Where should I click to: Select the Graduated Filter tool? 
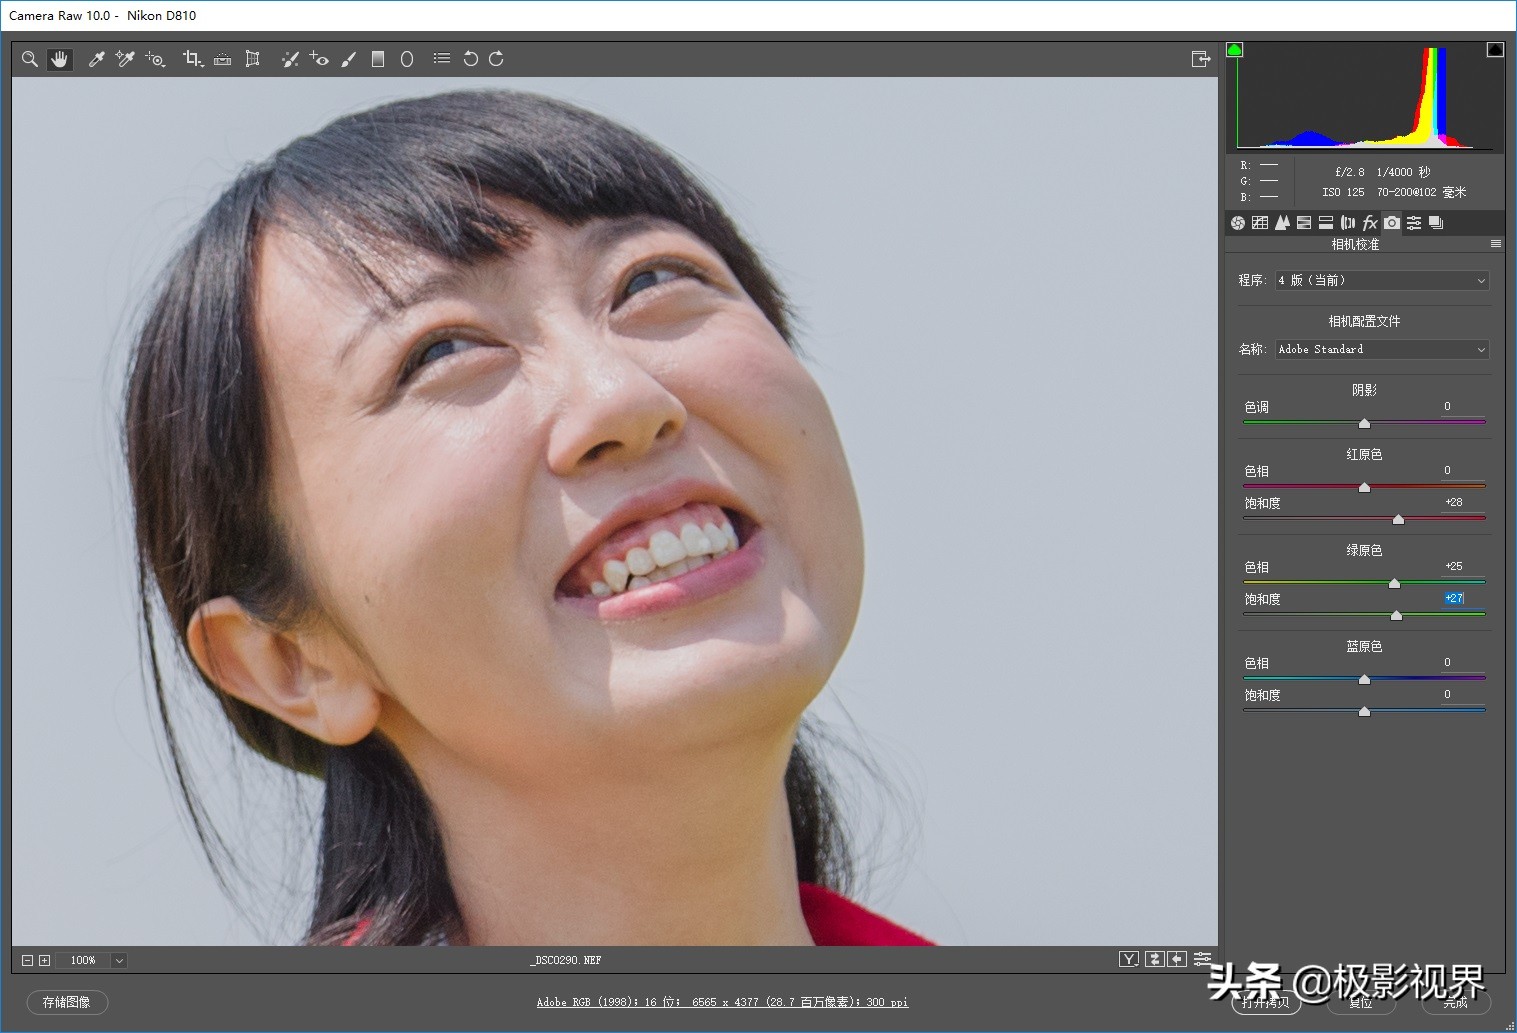click(378, 59)
